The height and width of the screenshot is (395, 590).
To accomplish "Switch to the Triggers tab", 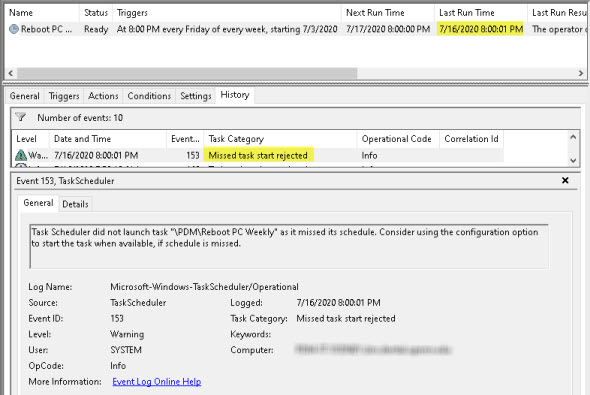I will tap(64, 96).
